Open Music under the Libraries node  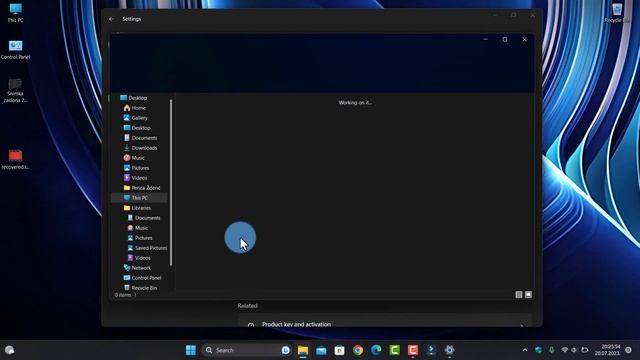[x=138, y=228]
